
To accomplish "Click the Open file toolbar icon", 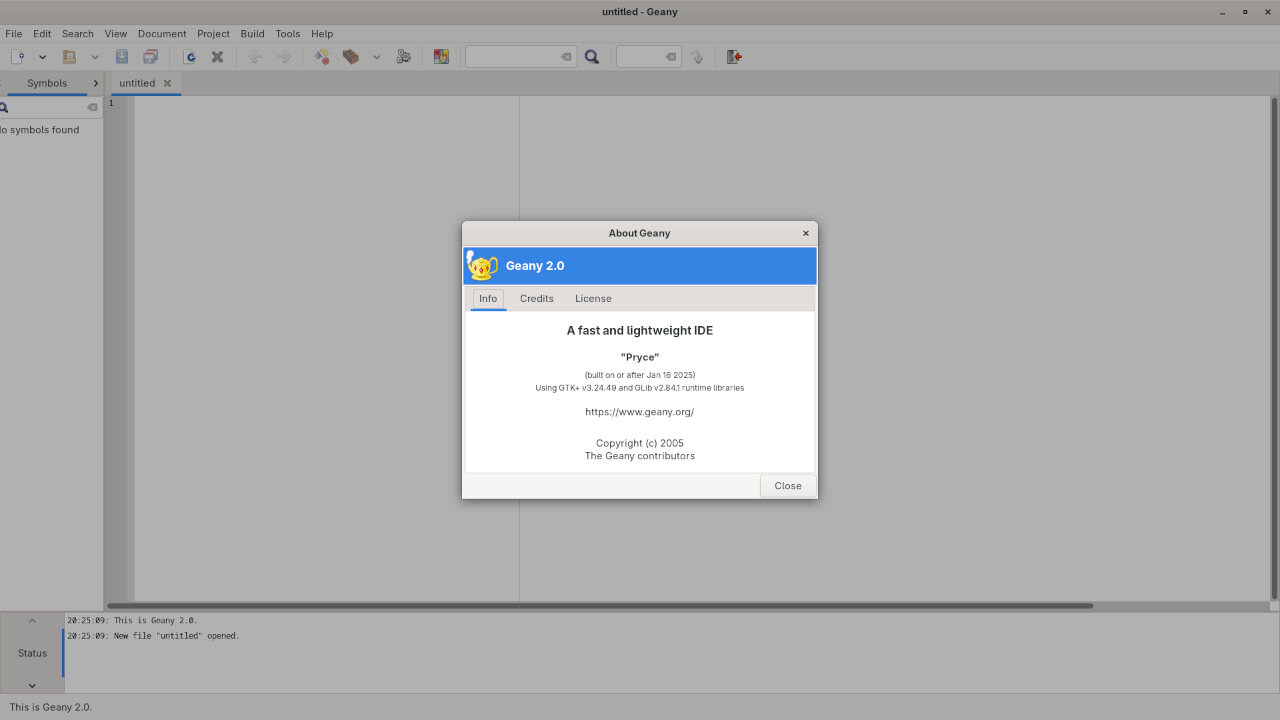I will click(x=69, y=57).
